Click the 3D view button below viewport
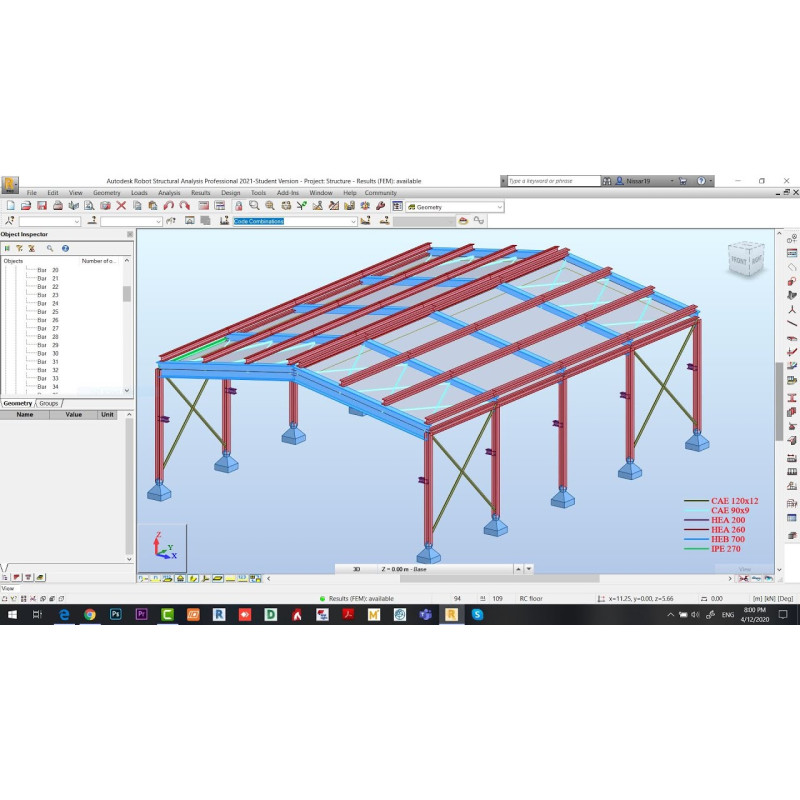Screen dimensions: 800x800 (355, 568)
